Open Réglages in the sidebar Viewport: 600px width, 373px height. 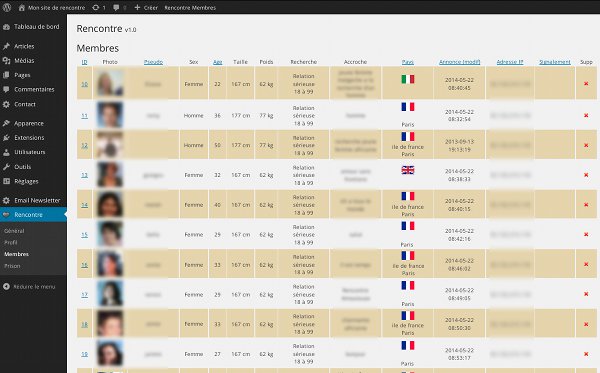26,181
